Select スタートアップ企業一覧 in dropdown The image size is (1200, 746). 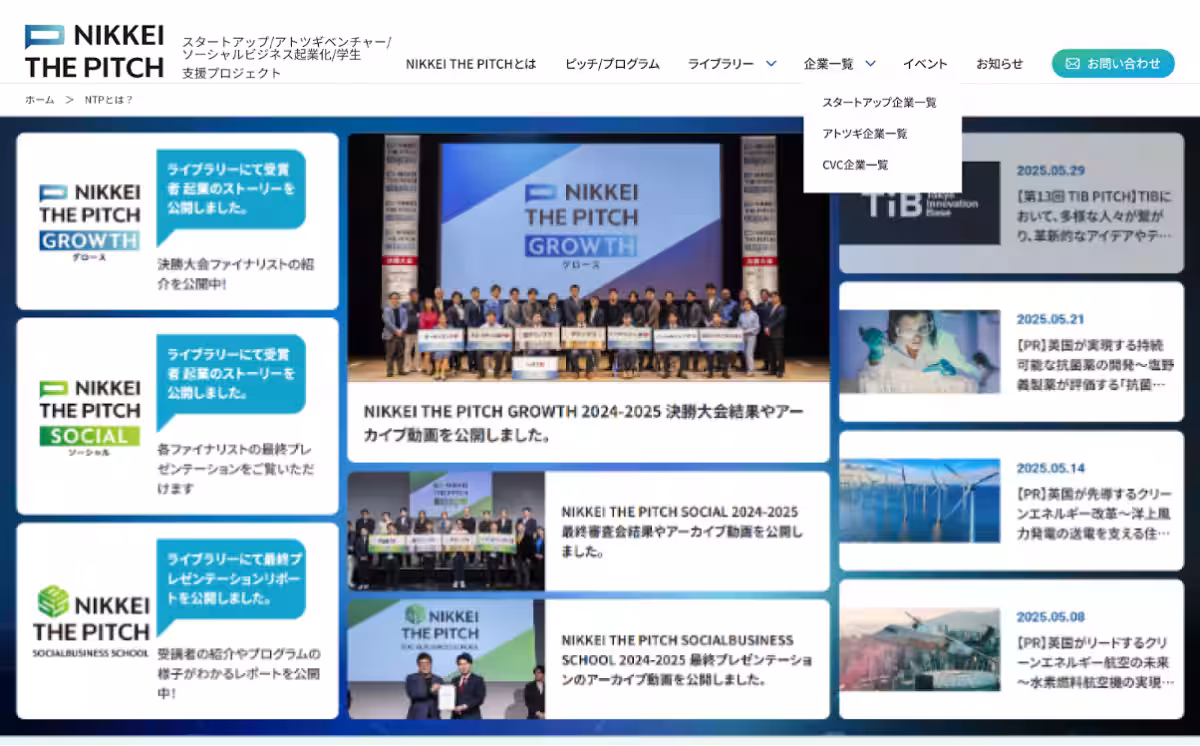(x=880, y=102)
